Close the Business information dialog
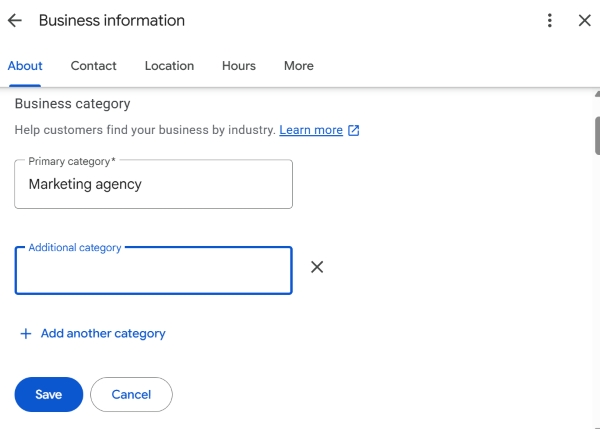The width and height of the screenshot is (600, 429). tap(585, 20)
